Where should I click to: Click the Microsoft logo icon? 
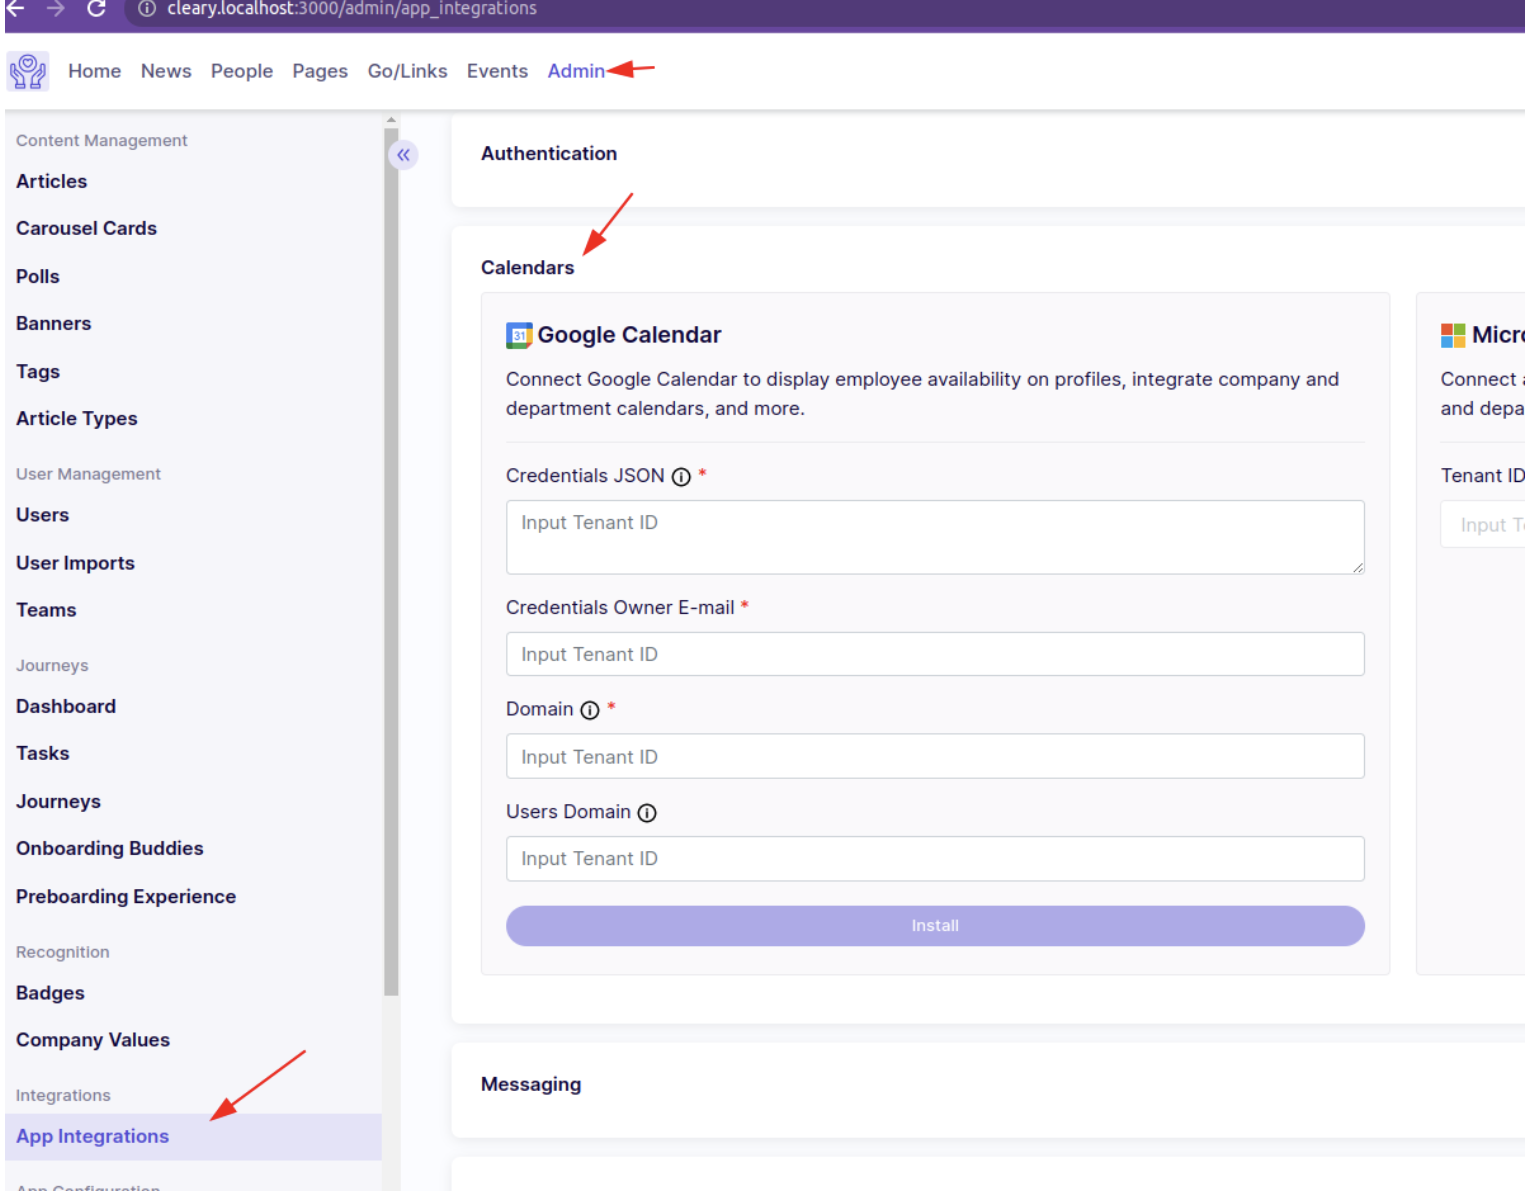[1453, 335]
